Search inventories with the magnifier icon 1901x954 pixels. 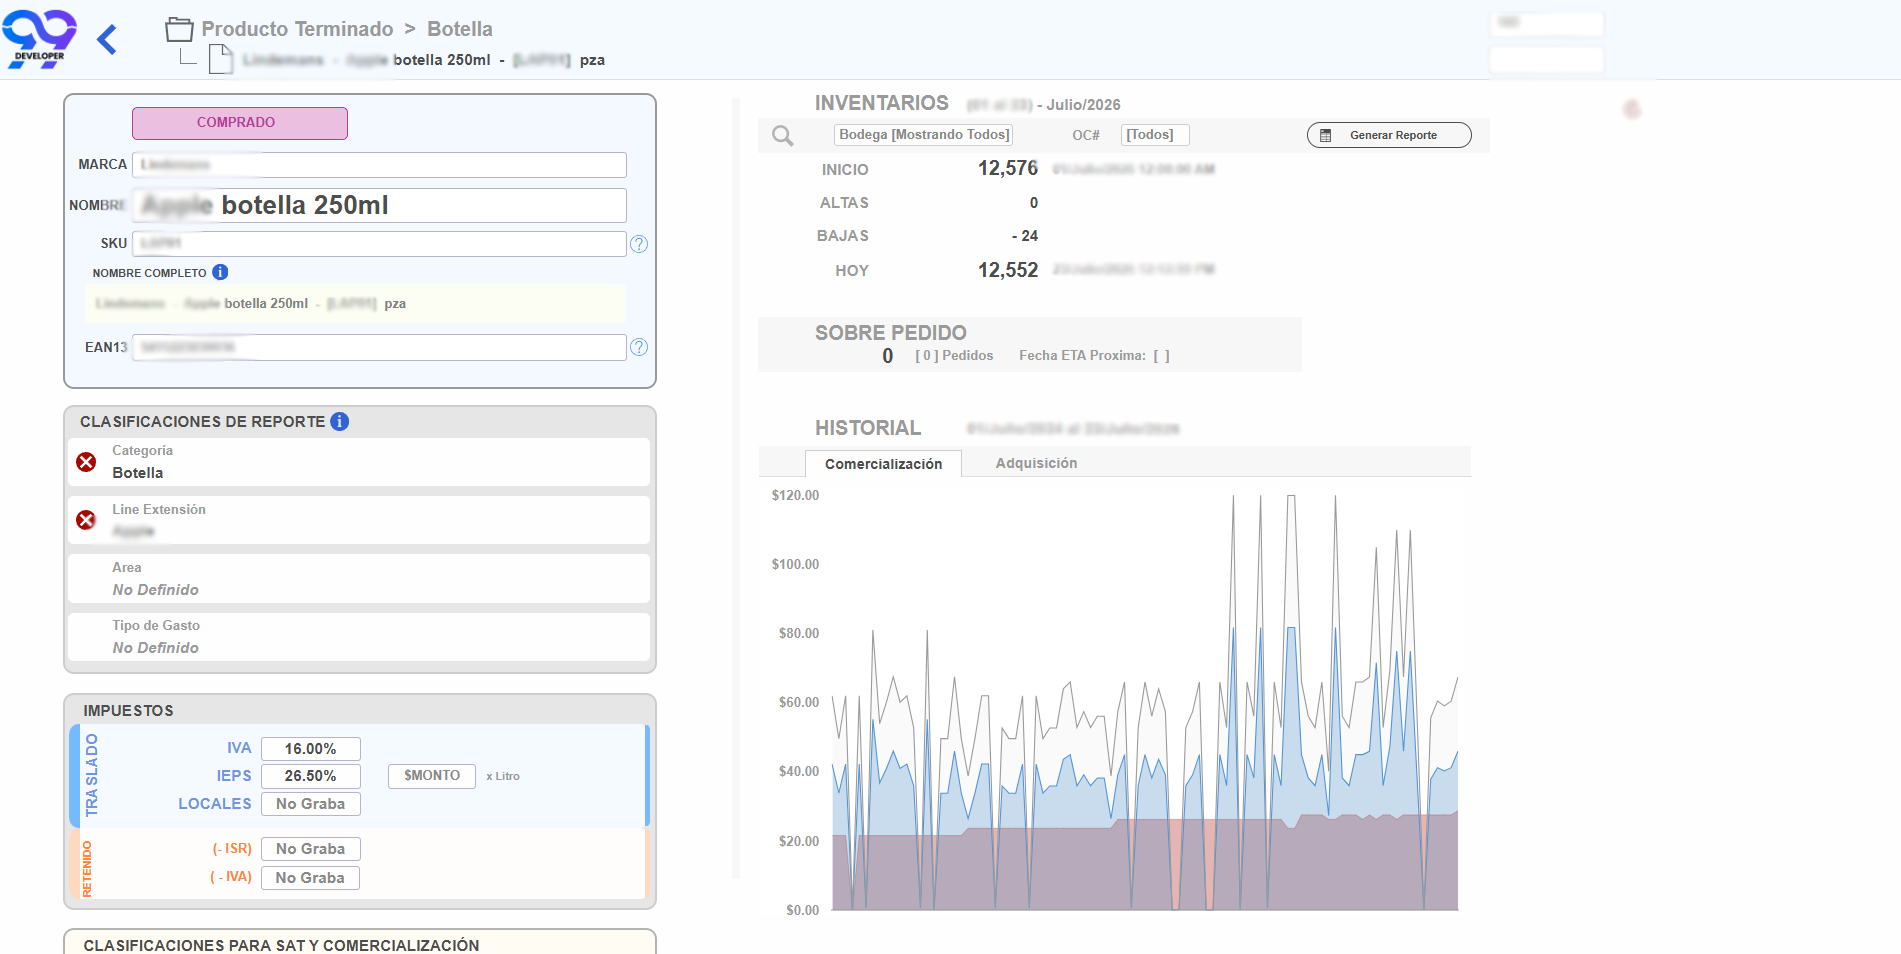coord(783,136)
